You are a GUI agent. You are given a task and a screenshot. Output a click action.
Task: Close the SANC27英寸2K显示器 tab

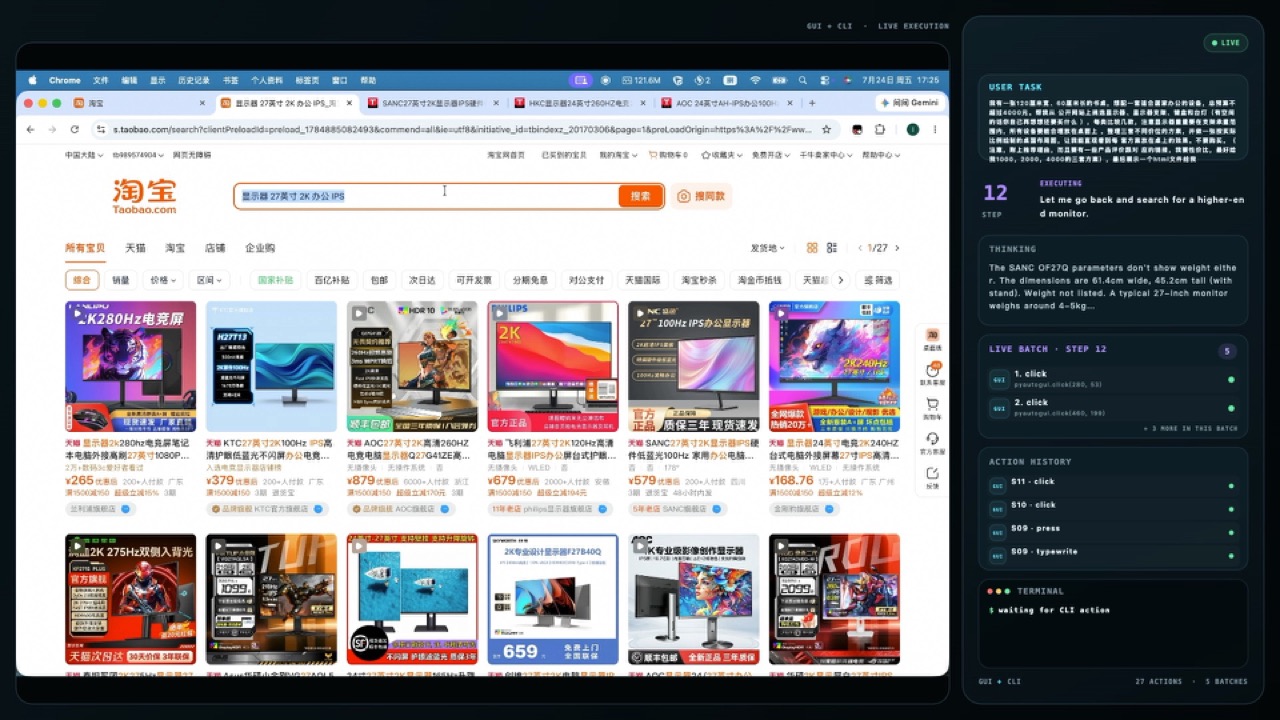[x=497, y=103]
